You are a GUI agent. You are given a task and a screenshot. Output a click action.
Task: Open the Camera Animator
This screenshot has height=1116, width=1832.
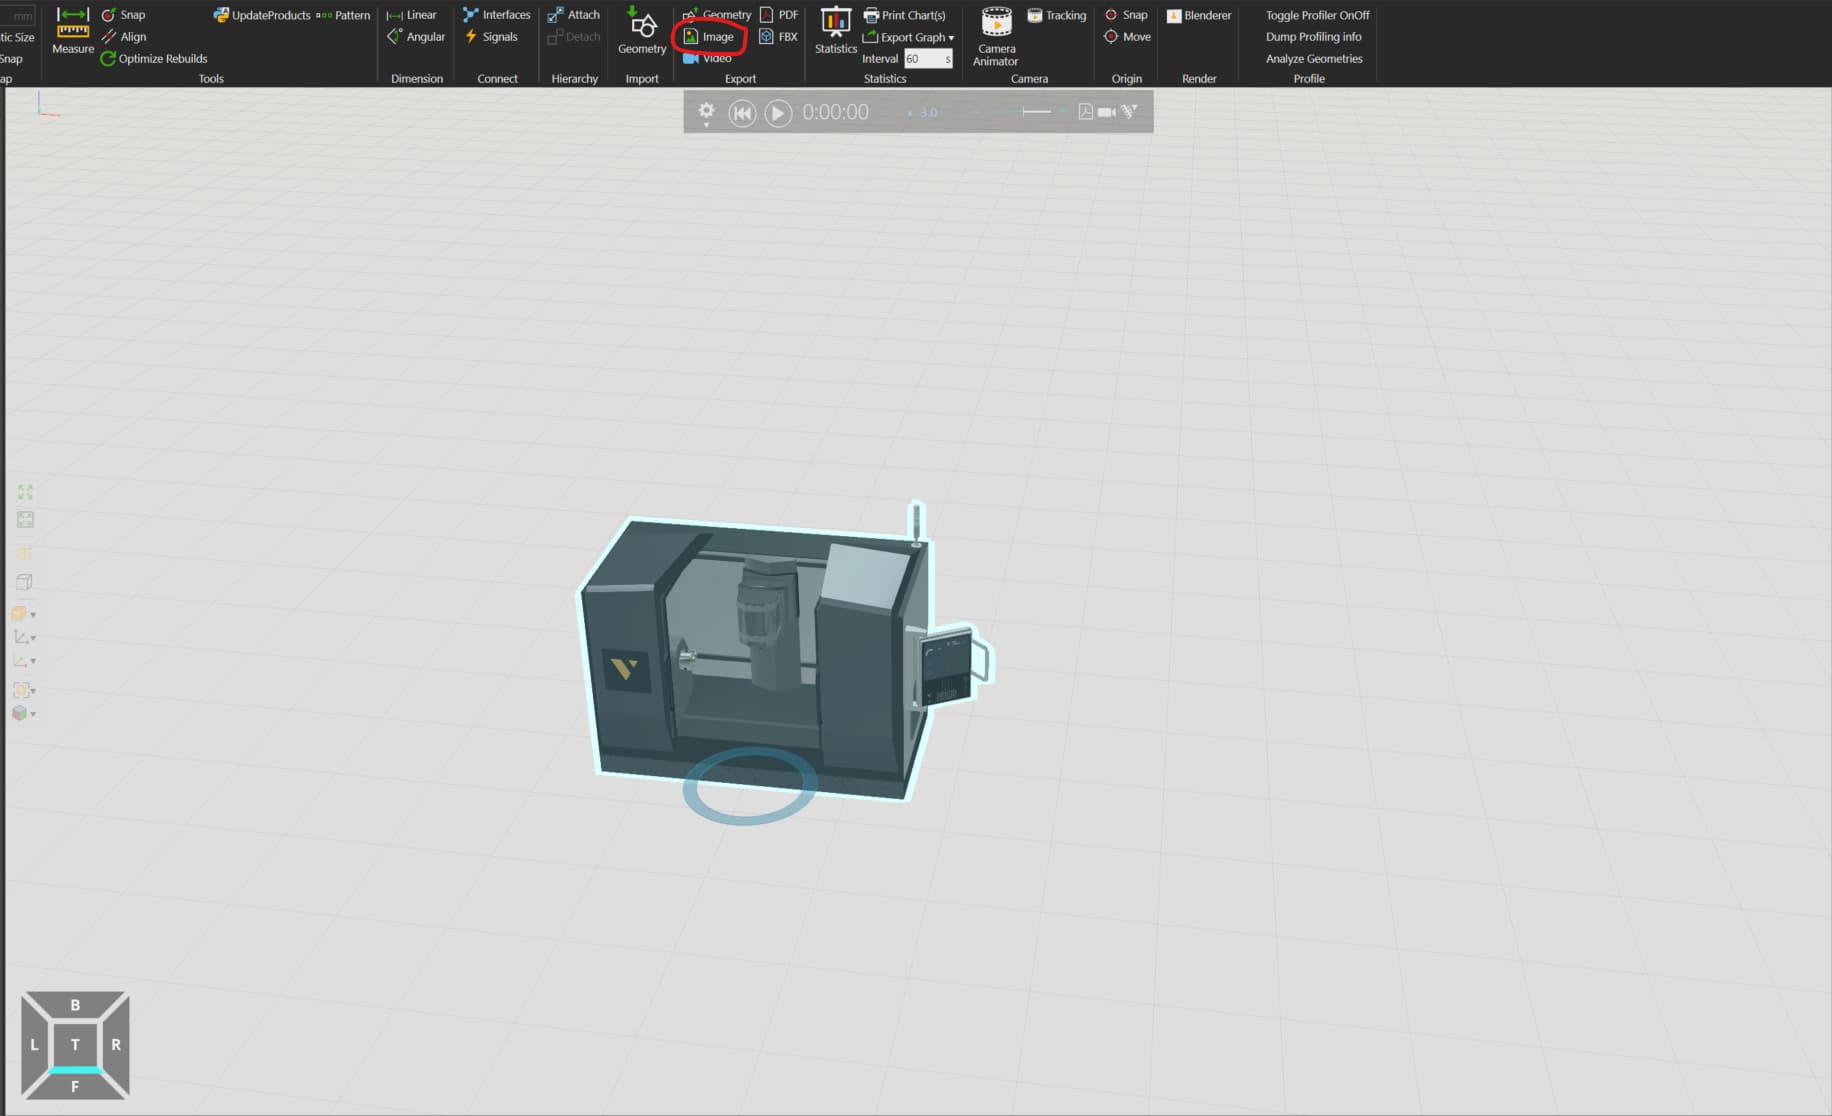(996, 35)
